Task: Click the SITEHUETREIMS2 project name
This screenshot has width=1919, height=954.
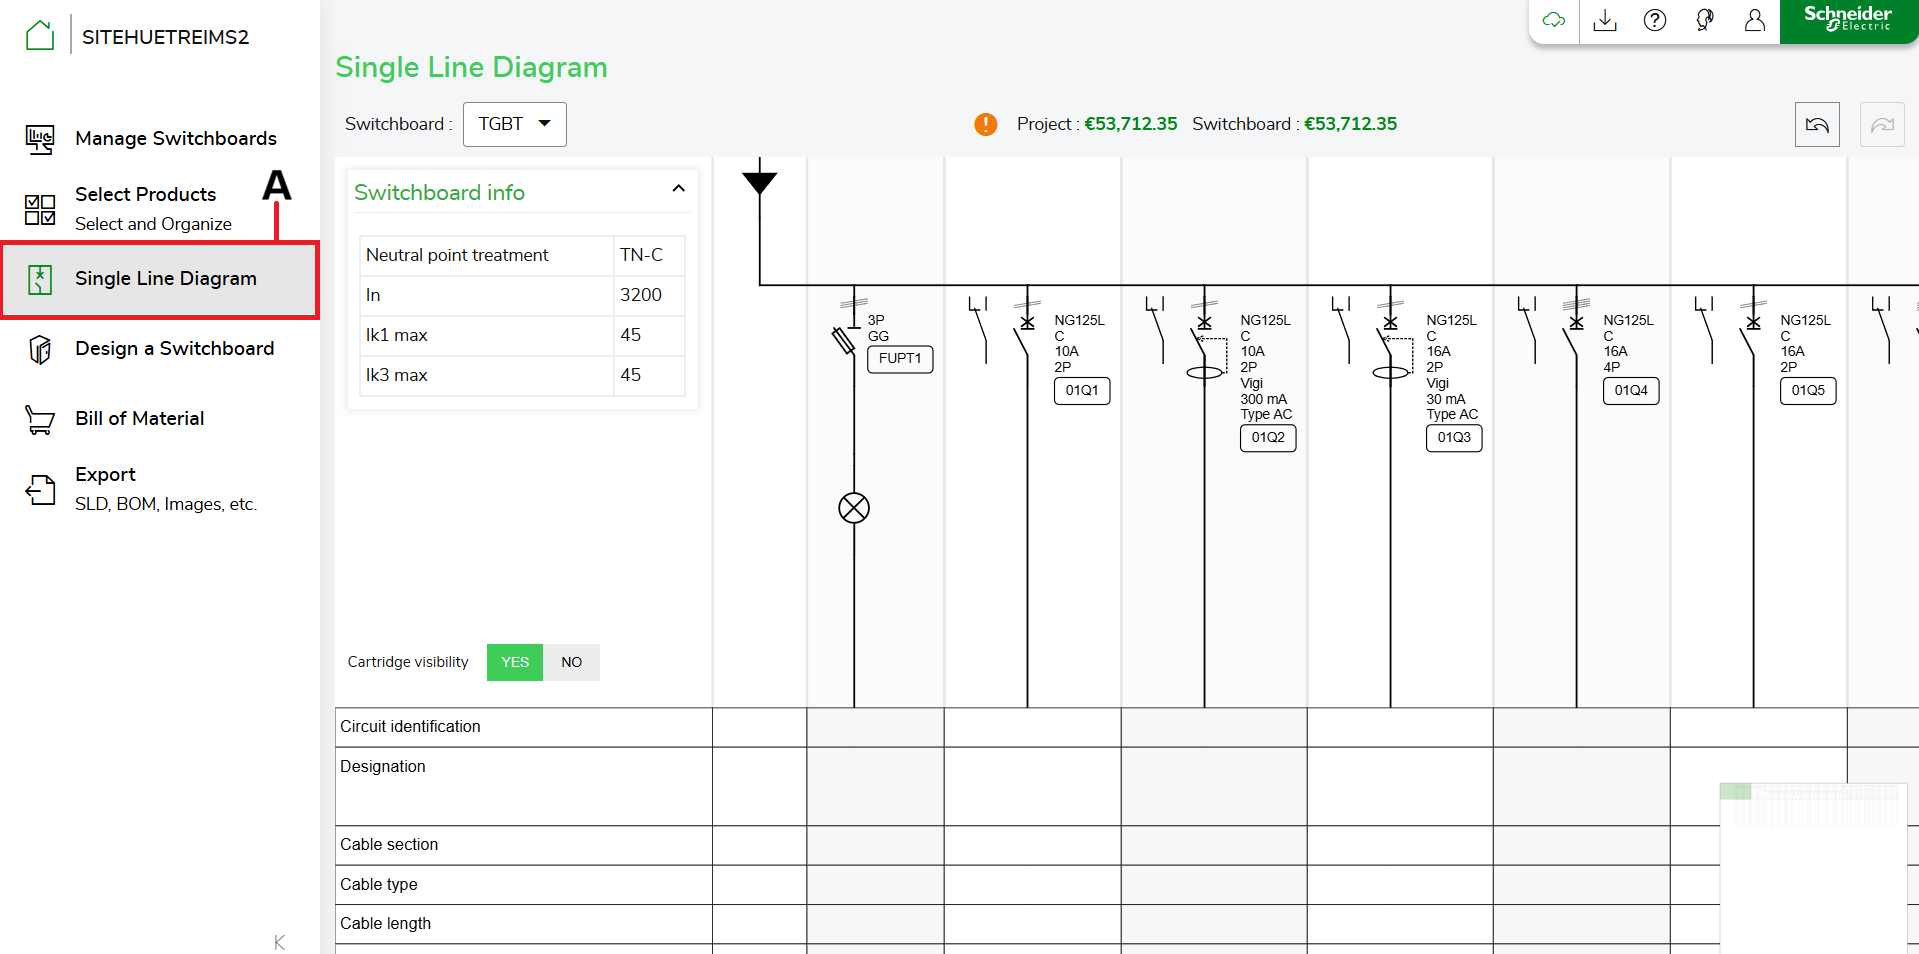Action: pyautogui.click(x=165, y=37)
